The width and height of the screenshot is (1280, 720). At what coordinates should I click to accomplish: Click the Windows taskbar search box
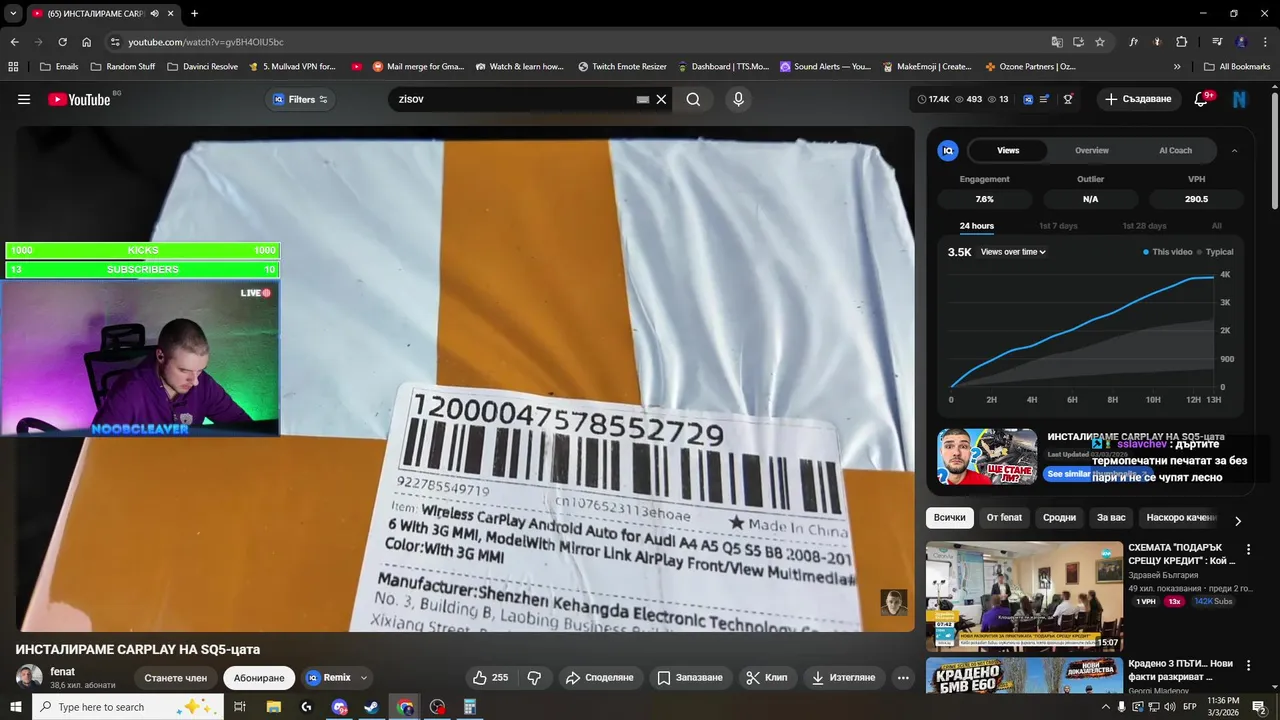pyautogui.click(x=127, y=707)
